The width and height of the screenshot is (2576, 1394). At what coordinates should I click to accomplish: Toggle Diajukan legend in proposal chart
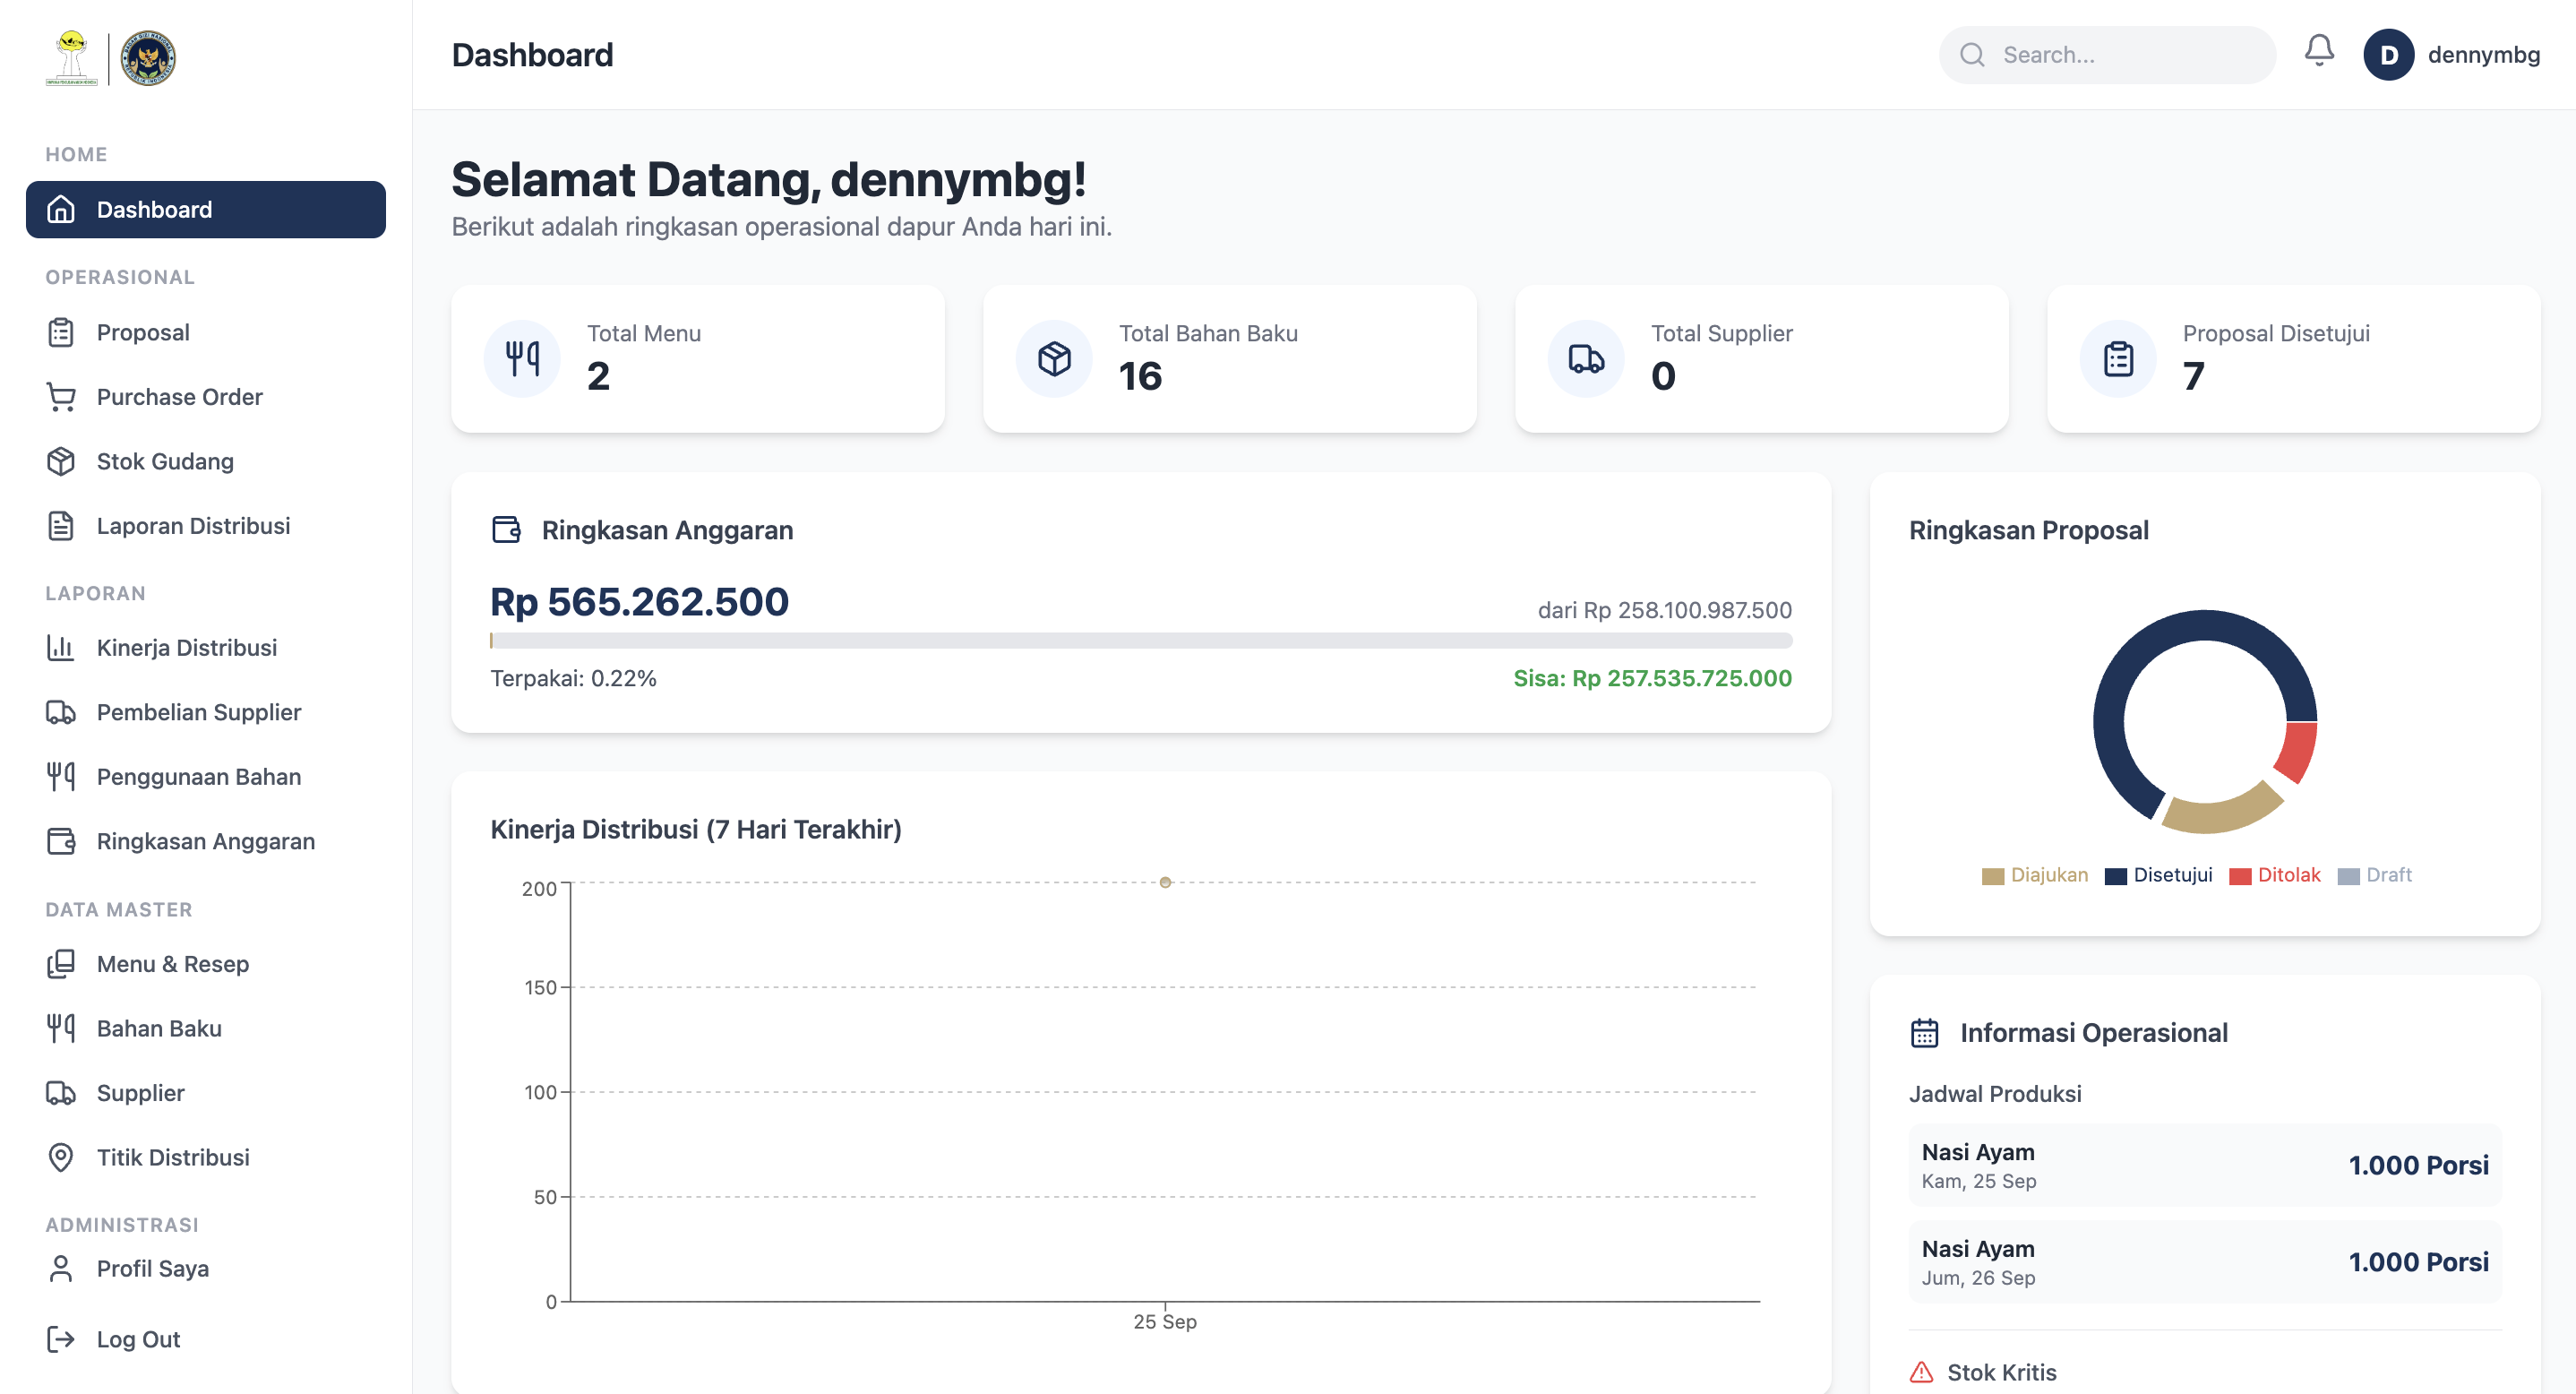coord(2034,875)
